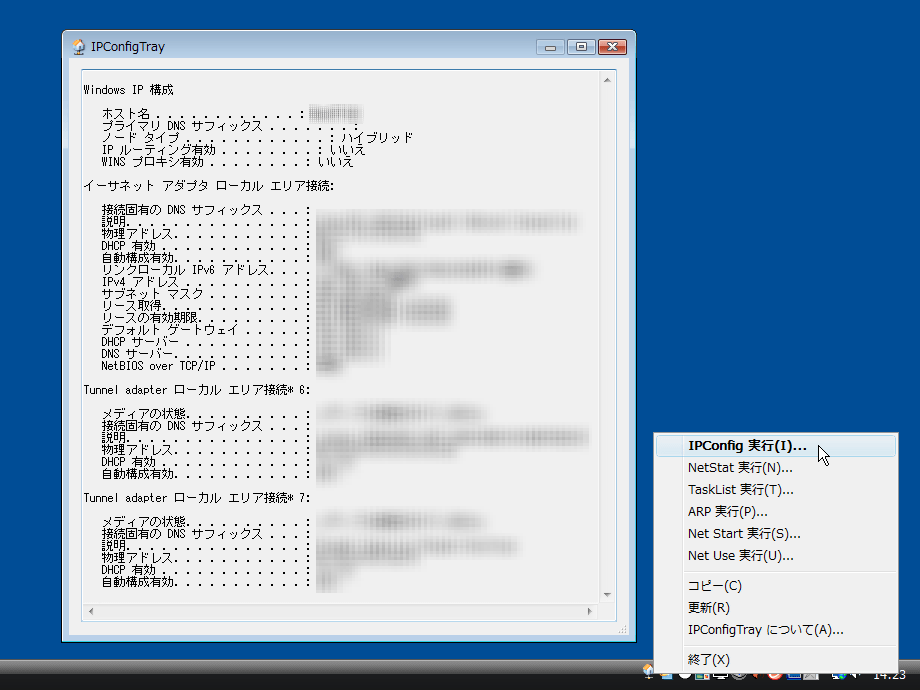Maximize the IPConfigTray window
This screenshot has height=690, width=920.
(580, 46)
